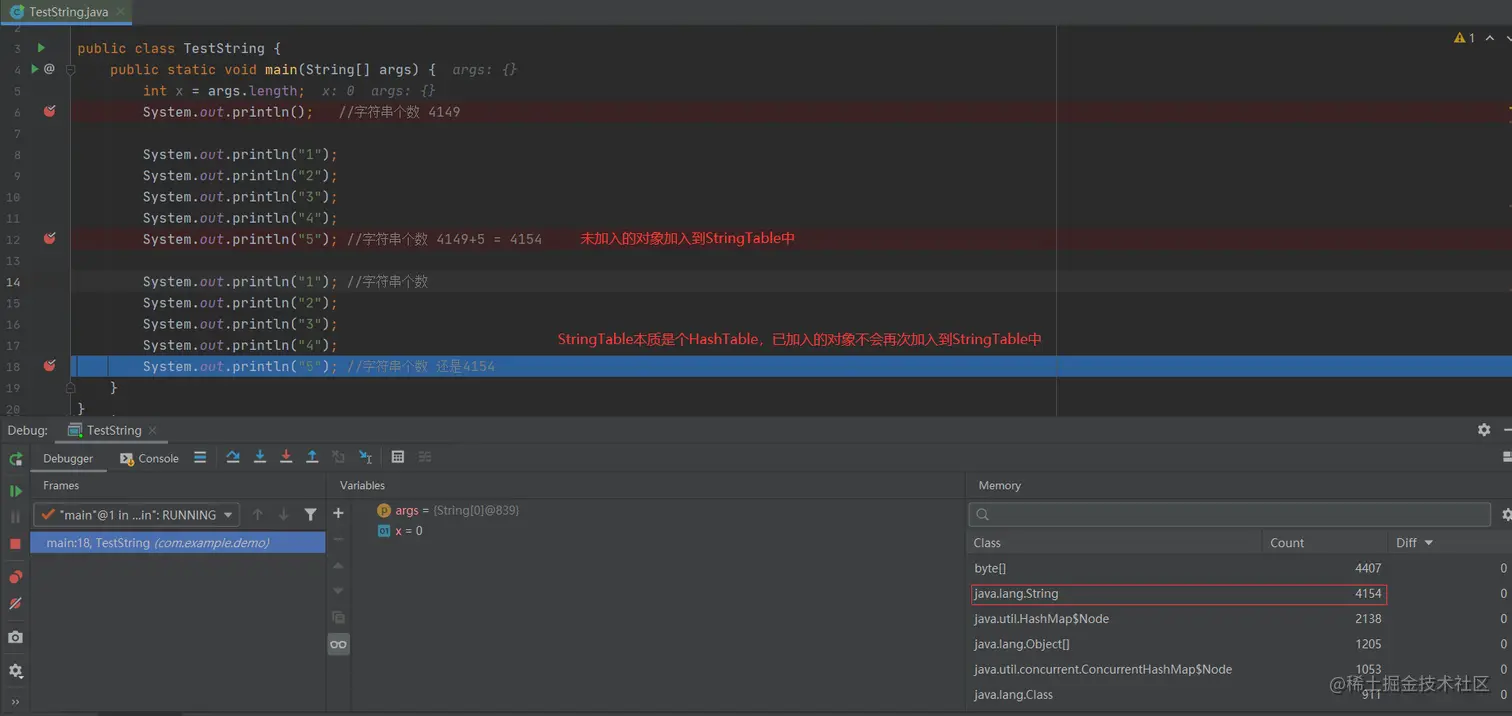Move to previous frame with up arrow
The image size is (1512, 716).
[x=258, y=514]
